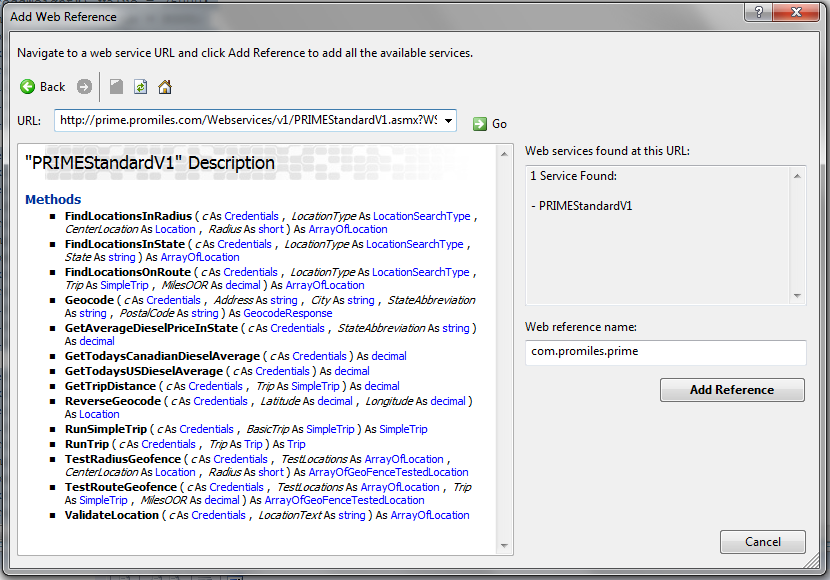Open SimpleTrip link in GetTripDistance
The height and width of the screenshot is (580, 830).
(315, 386)
